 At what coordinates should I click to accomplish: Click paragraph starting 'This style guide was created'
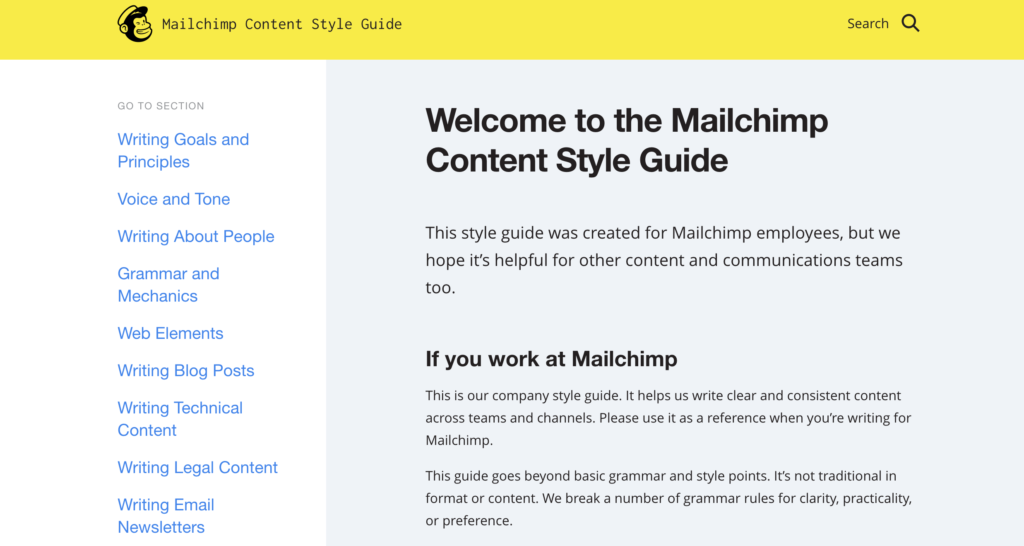point(664,260)
